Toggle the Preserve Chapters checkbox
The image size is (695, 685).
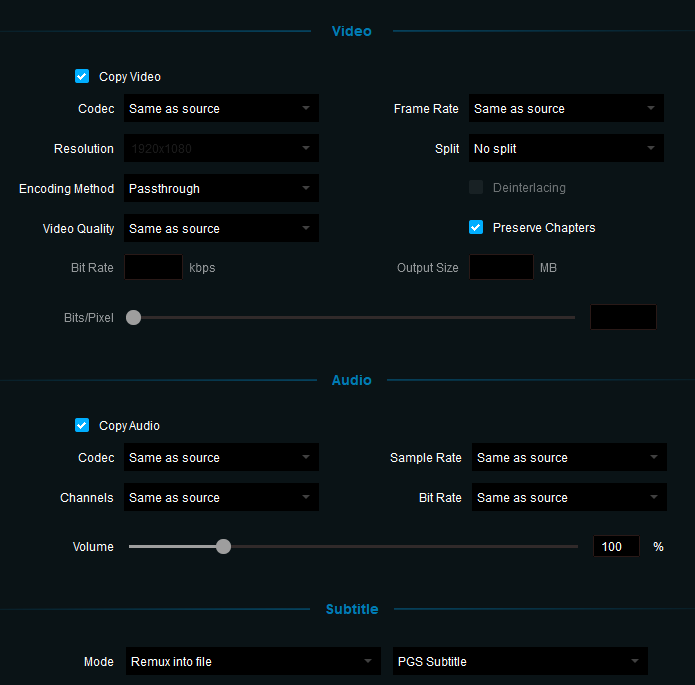pyautogui.click(x=476, y=227)
